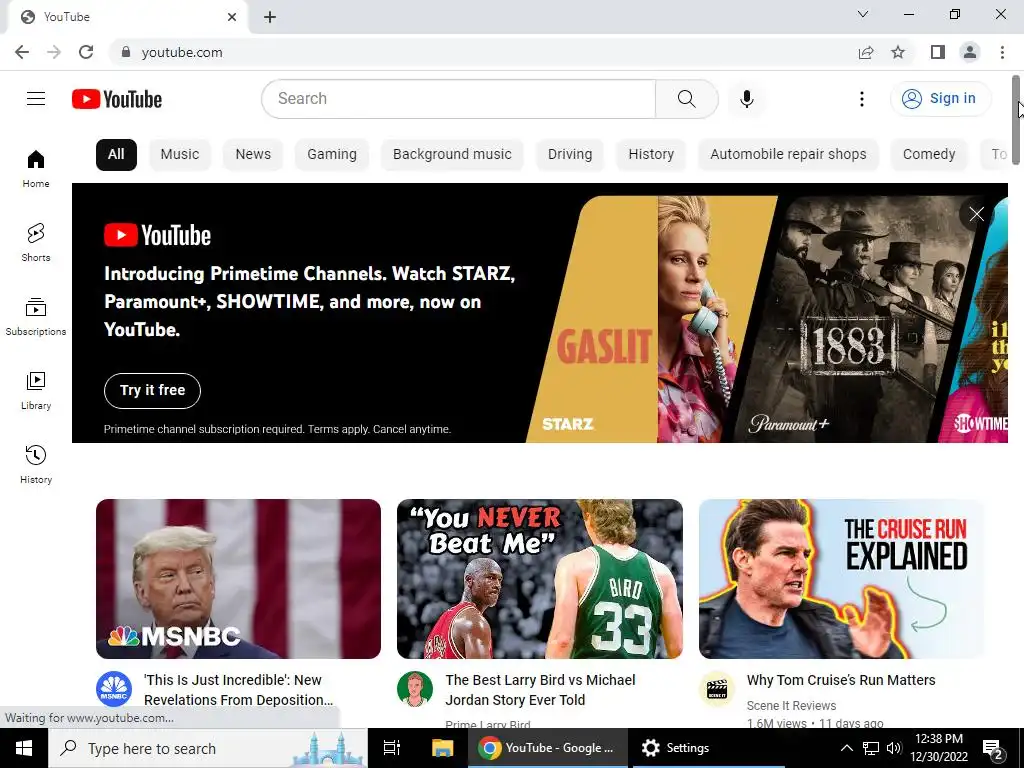Screen dimensions: 1024x768
Task: Close the YouTube browser tab
Action: pos(232,17)
